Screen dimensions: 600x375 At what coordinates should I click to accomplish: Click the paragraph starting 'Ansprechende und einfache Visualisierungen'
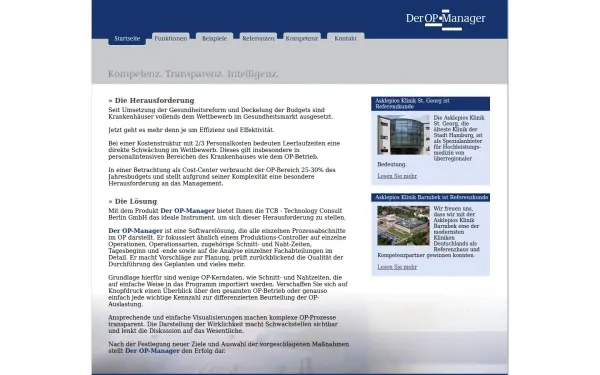pos(223,324)
